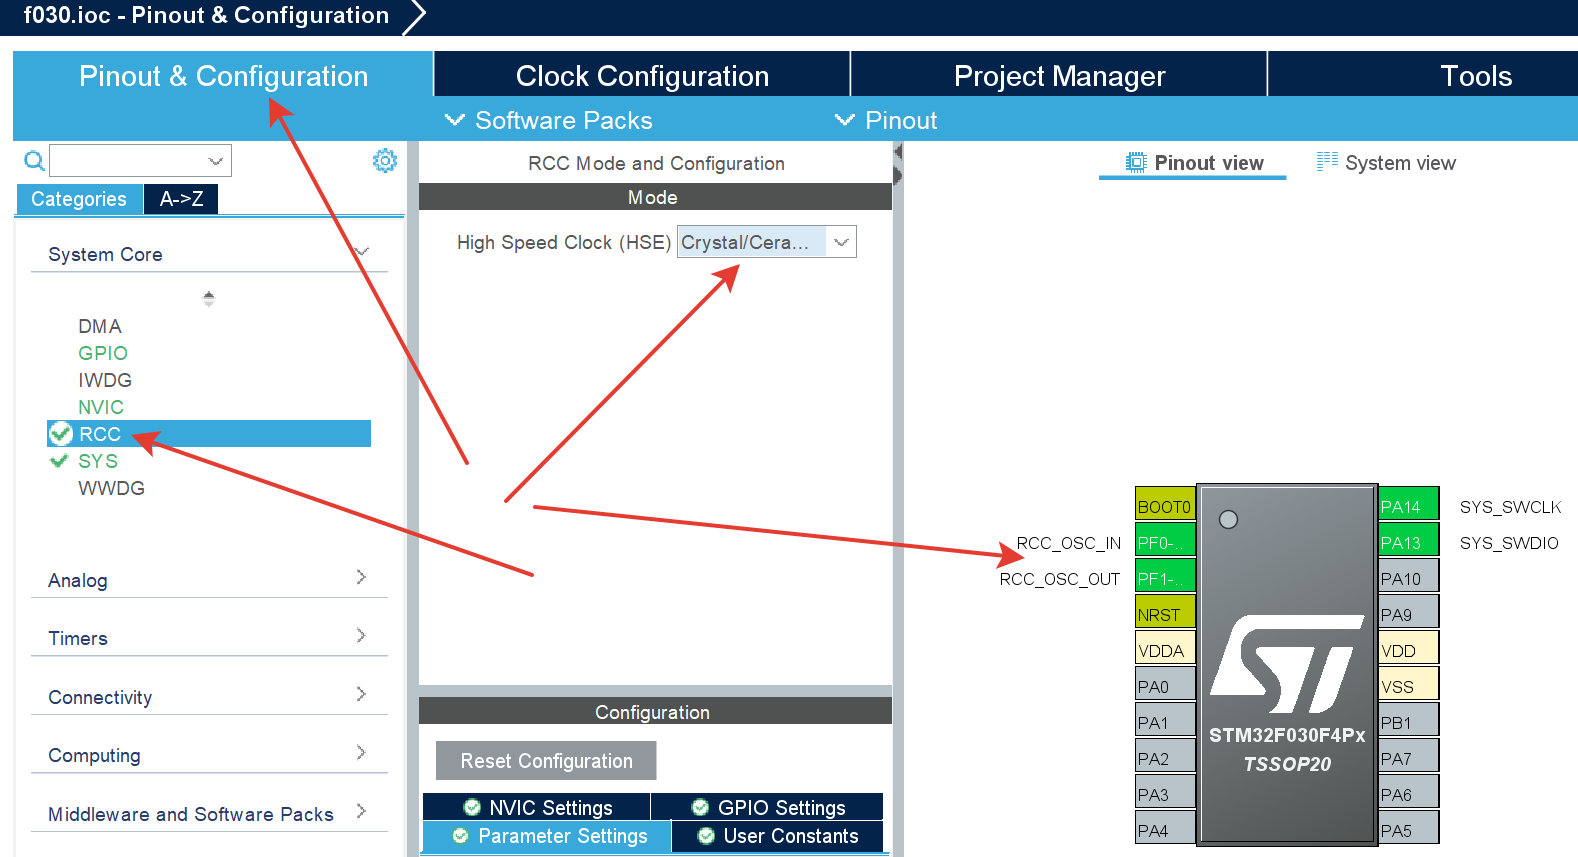
Task: Collapse panel with the splitter arrows
Action: coord(897,164)
